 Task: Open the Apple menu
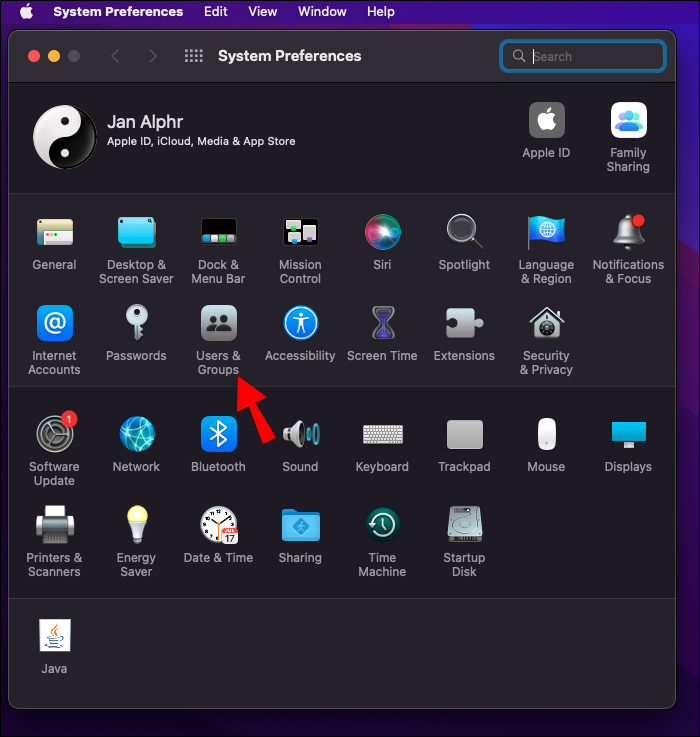tap(26, 11)
